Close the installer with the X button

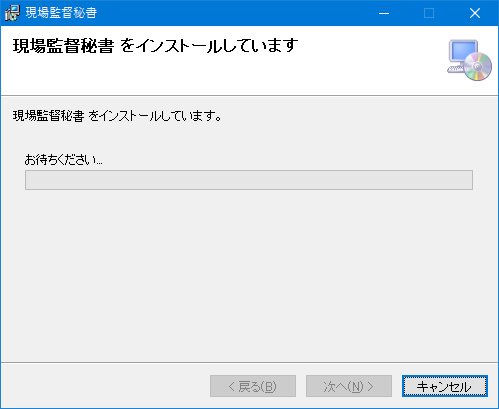point(475,13)
